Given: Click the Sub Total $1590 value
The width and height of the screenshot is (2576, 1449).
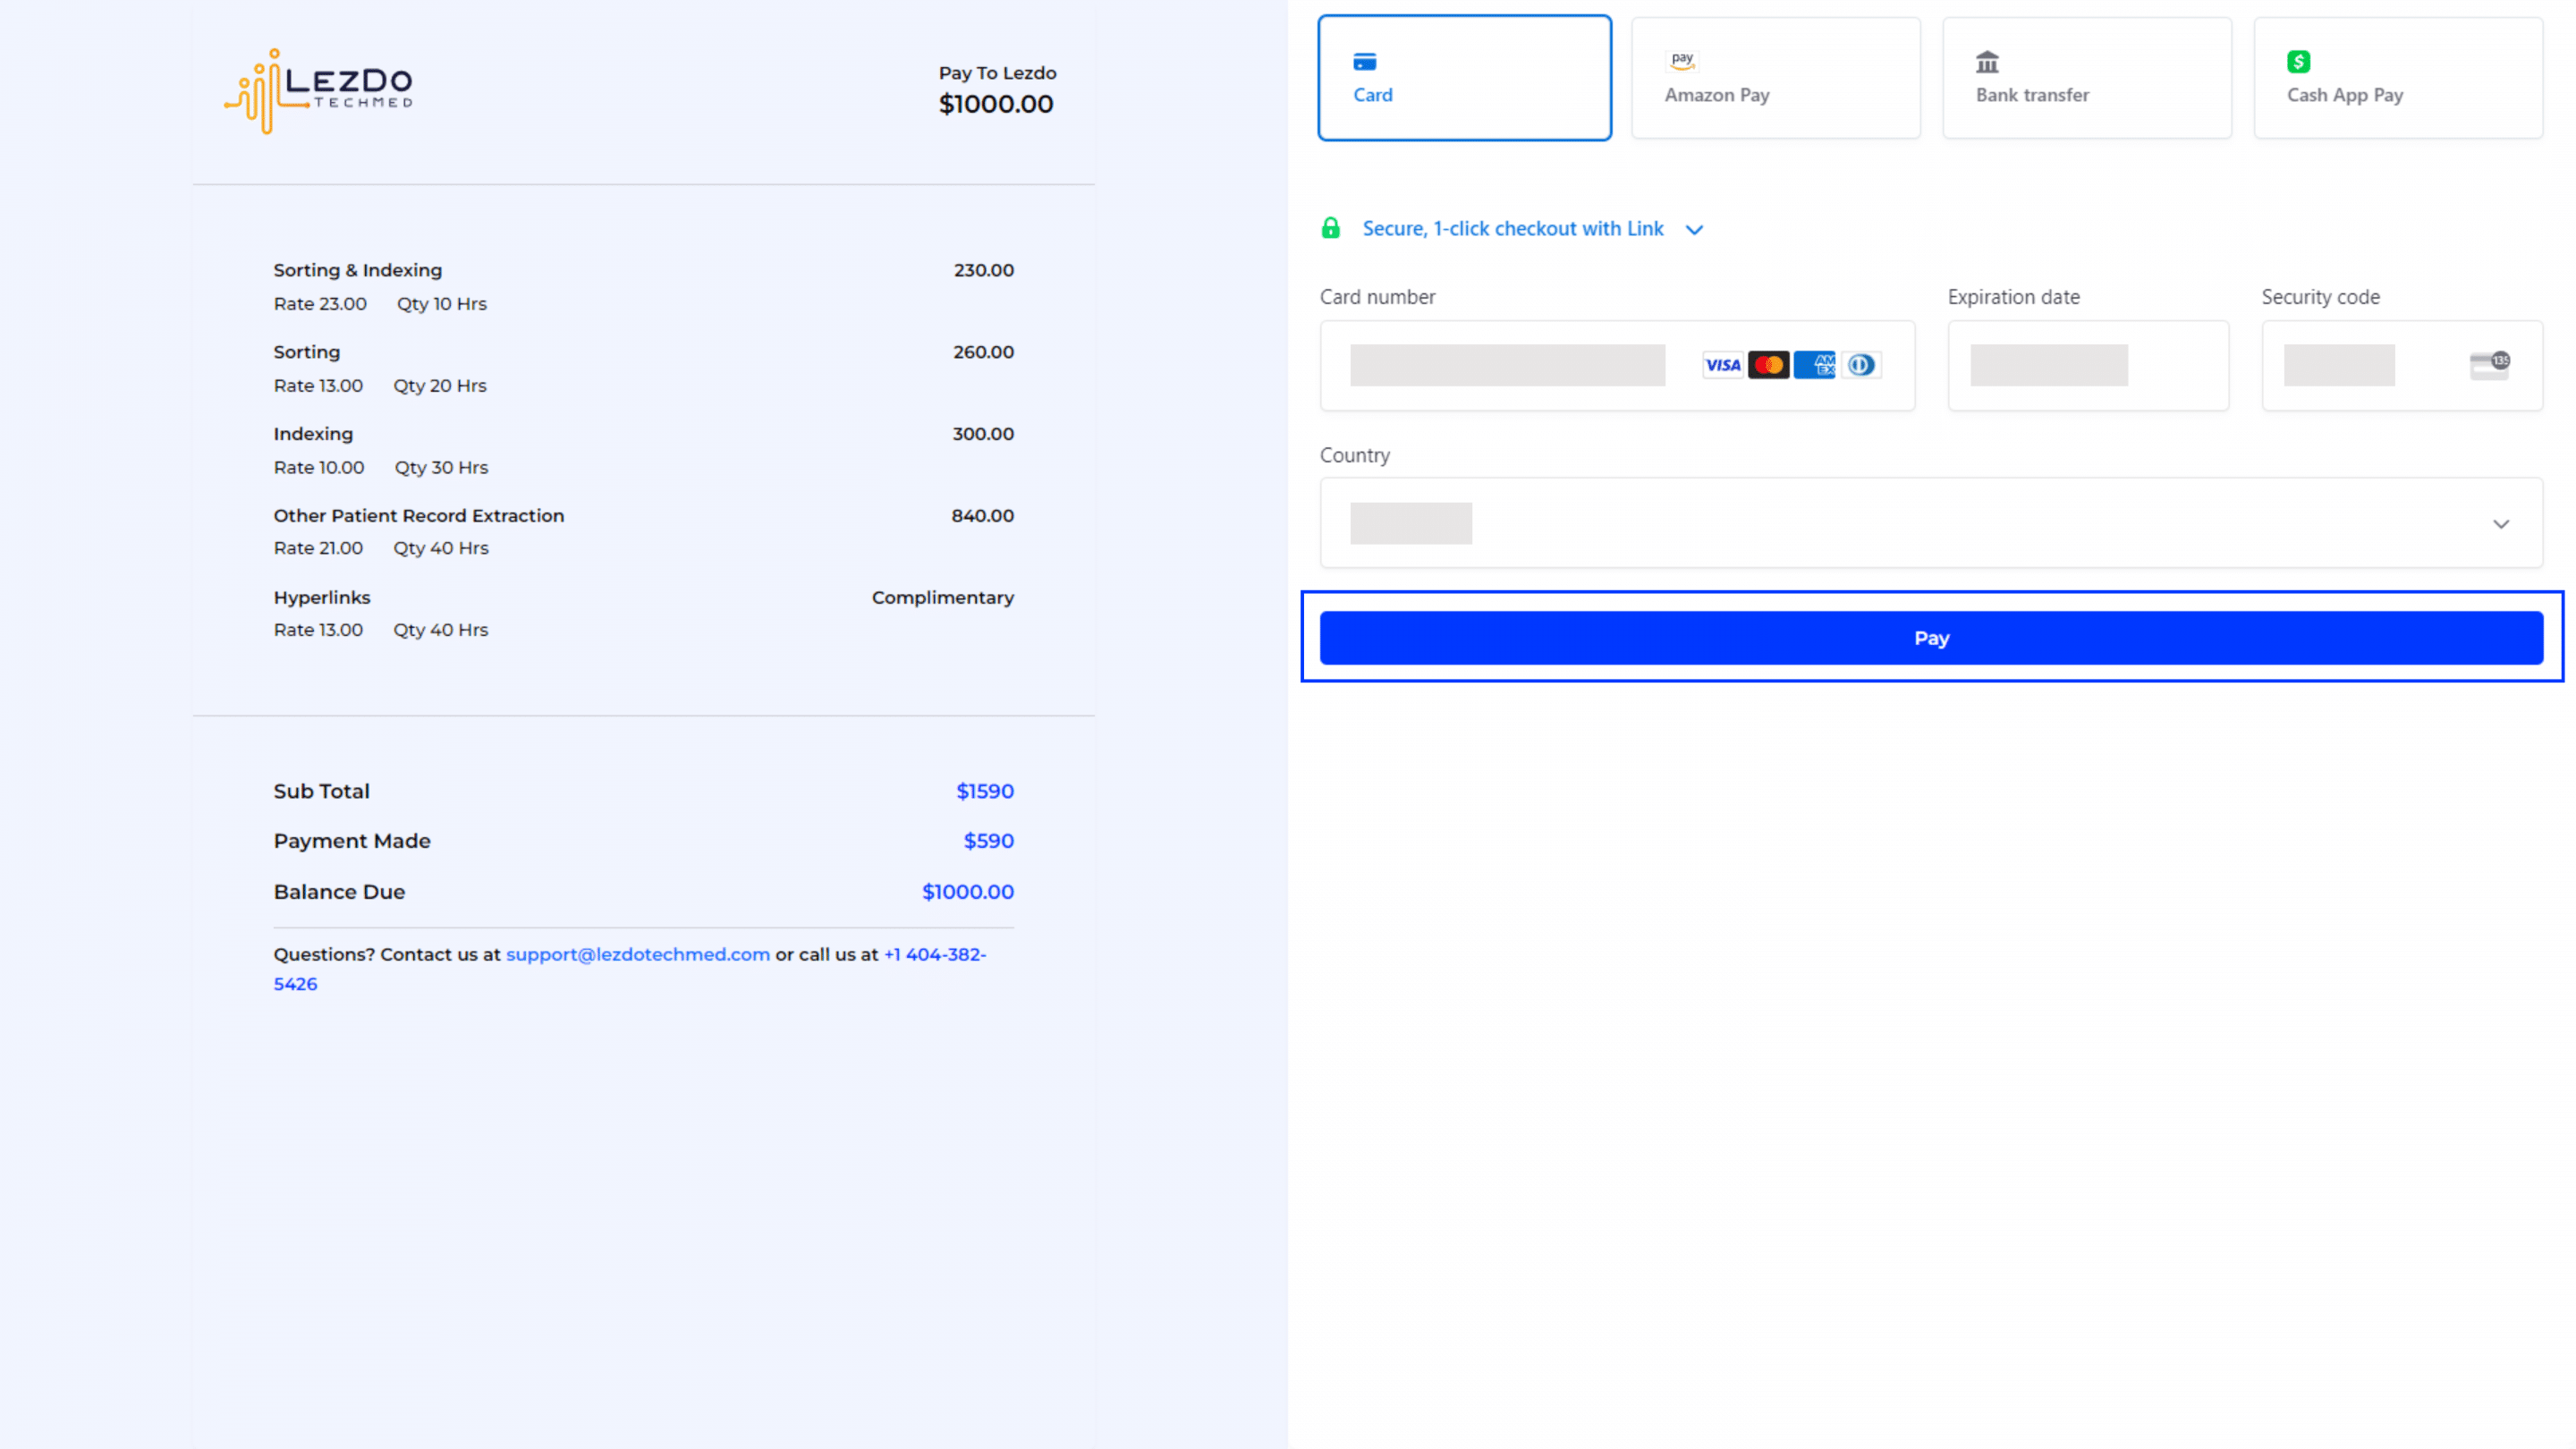Looking at the screenshot, I should coord(984,791).
